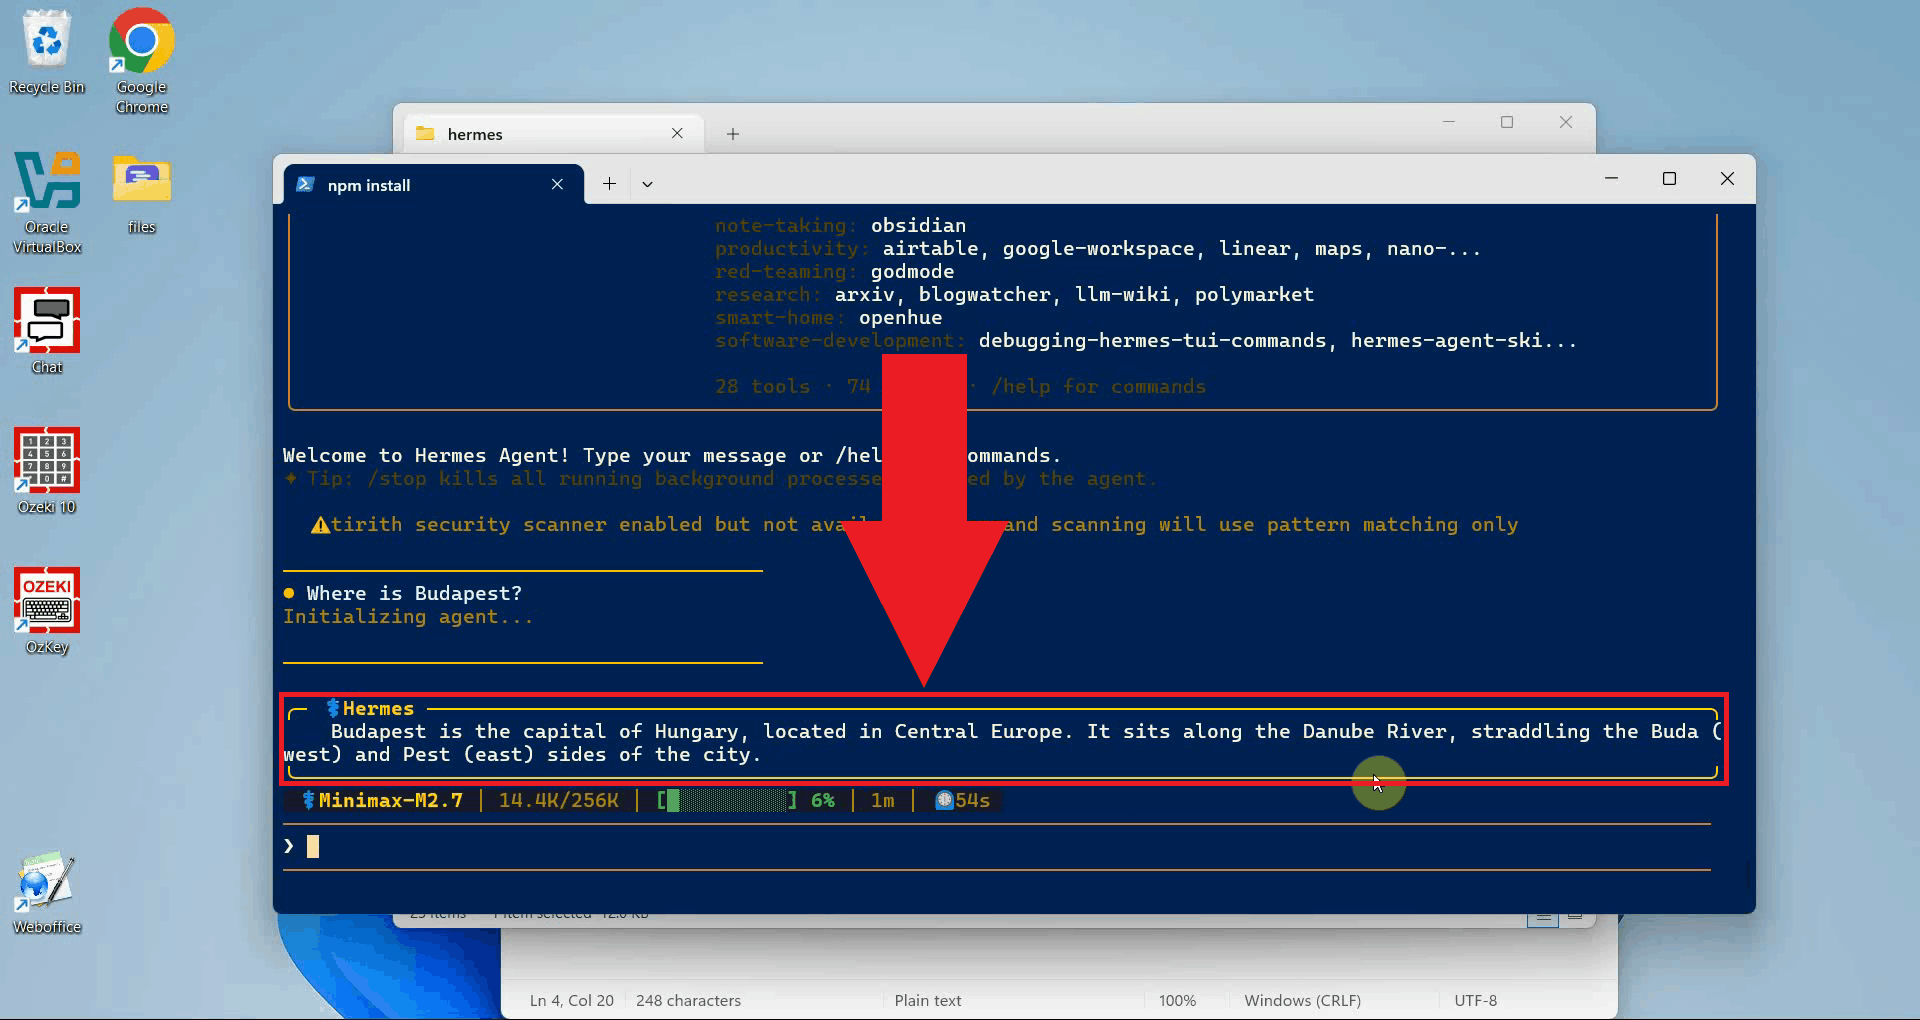Screen dimensions: 1920x1020
Task: Click the PowerShell icon on the npm install tab
Action: [x=306, y=185]
